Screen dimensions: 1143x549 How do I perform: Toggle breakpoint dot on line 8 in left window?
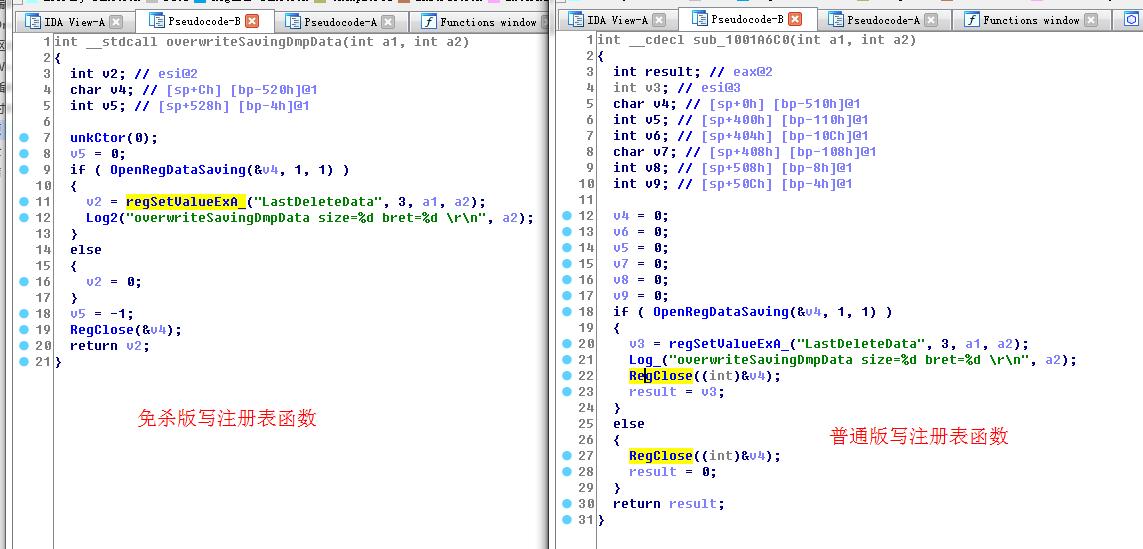pos(24,154)
